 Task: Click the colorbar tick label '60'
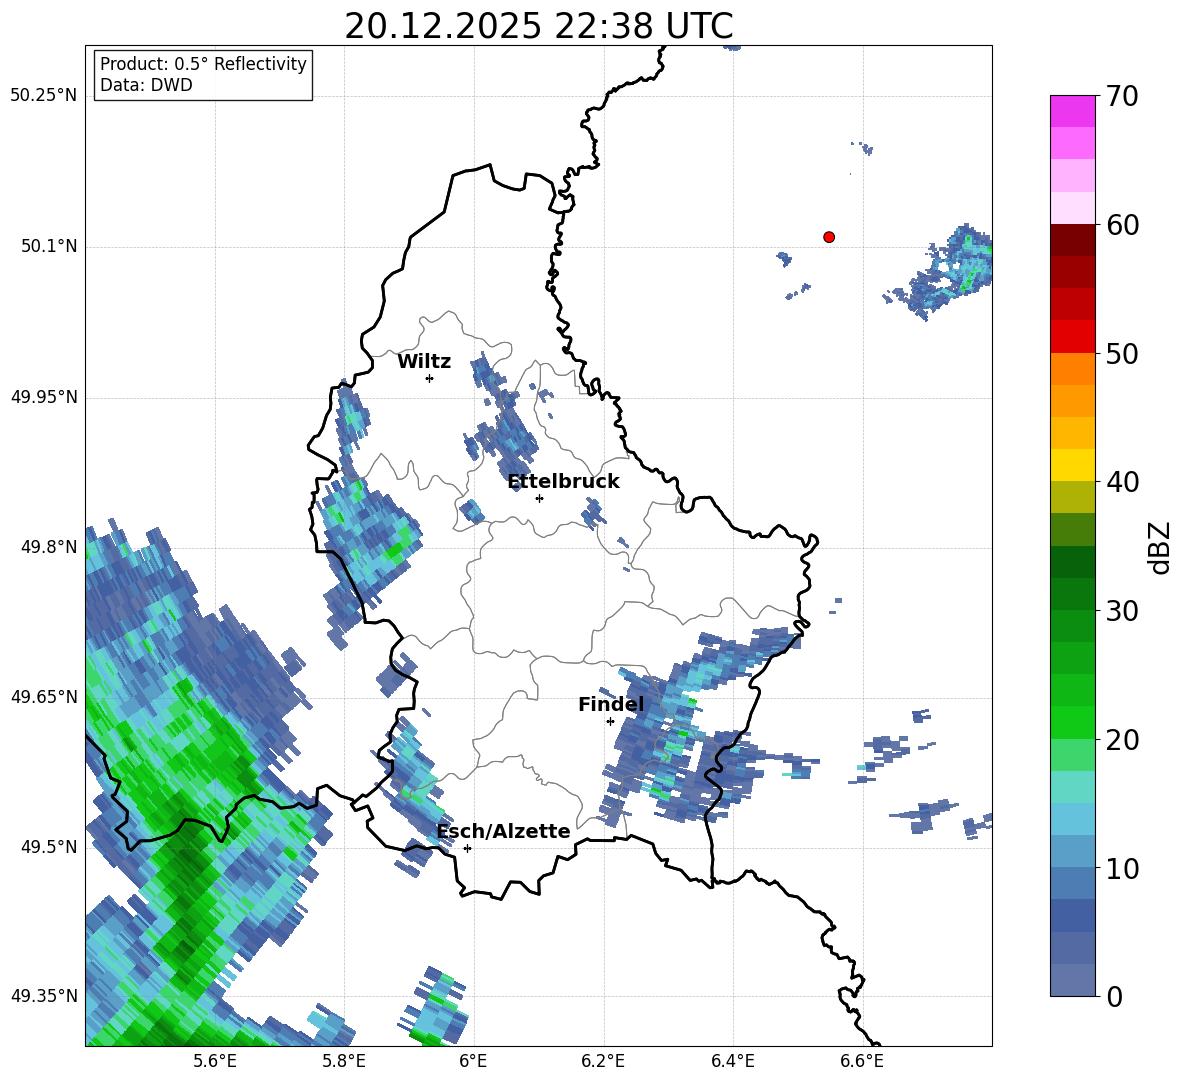(1123, 225)
